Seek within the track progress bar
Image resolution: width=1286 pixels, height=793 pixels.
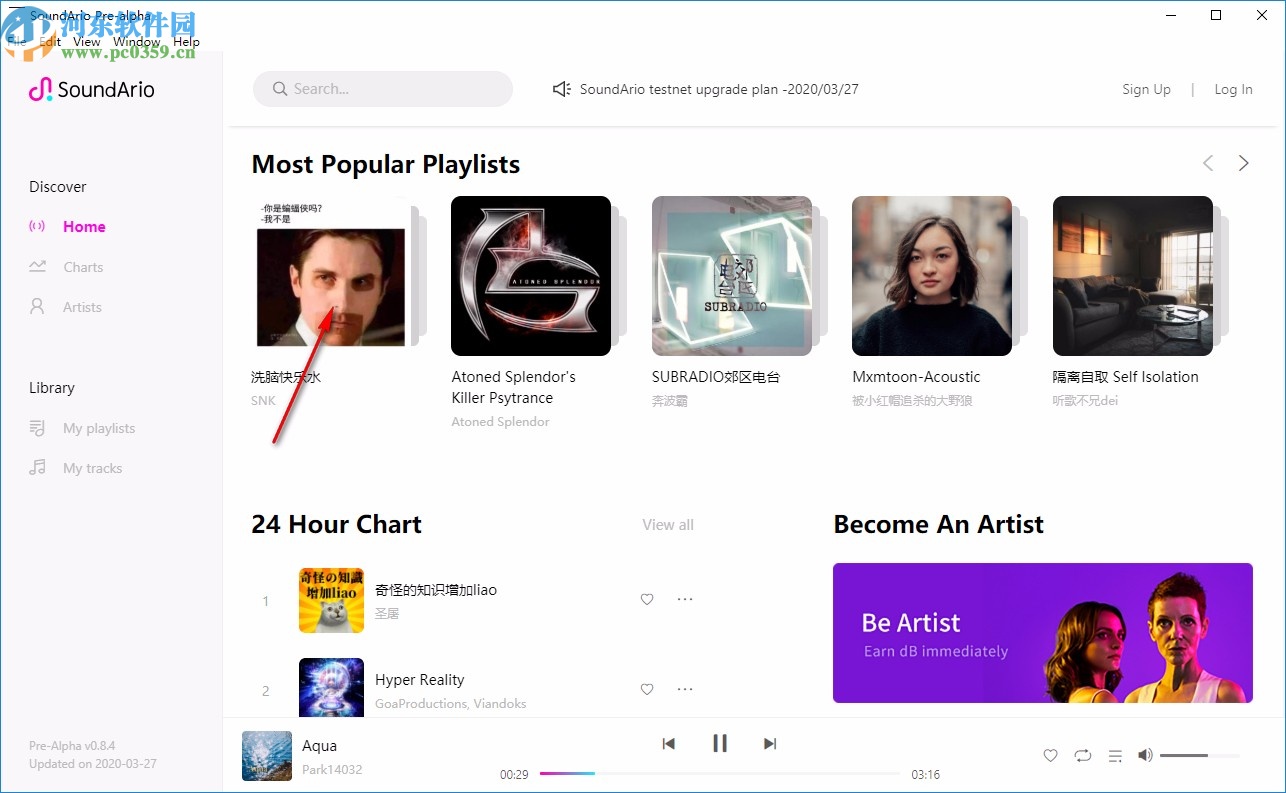[x=720, y=773]
